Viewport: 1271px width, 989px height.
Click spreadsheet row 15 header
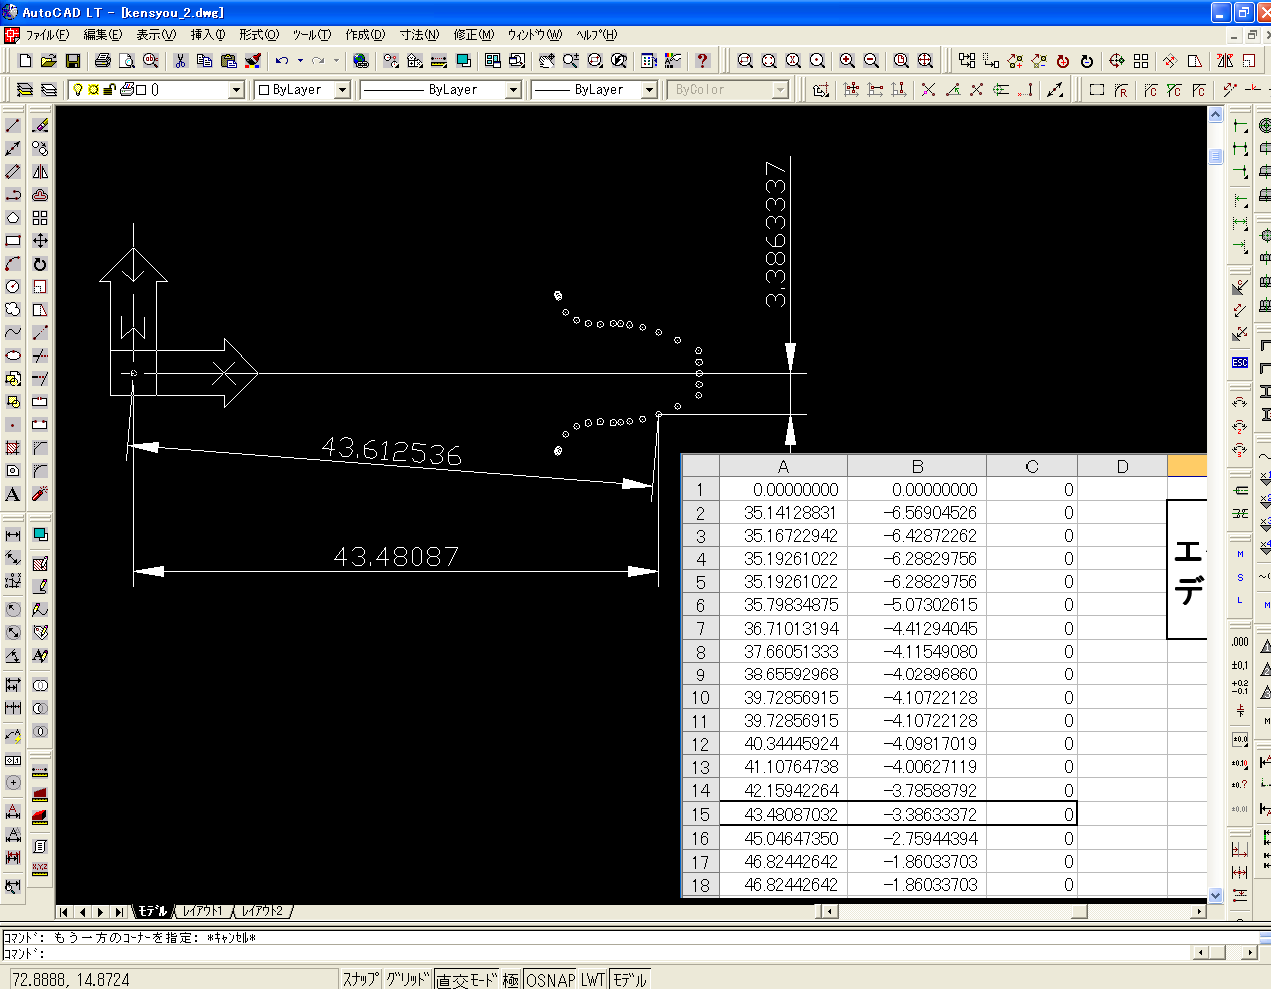click(x=700, y=815)
